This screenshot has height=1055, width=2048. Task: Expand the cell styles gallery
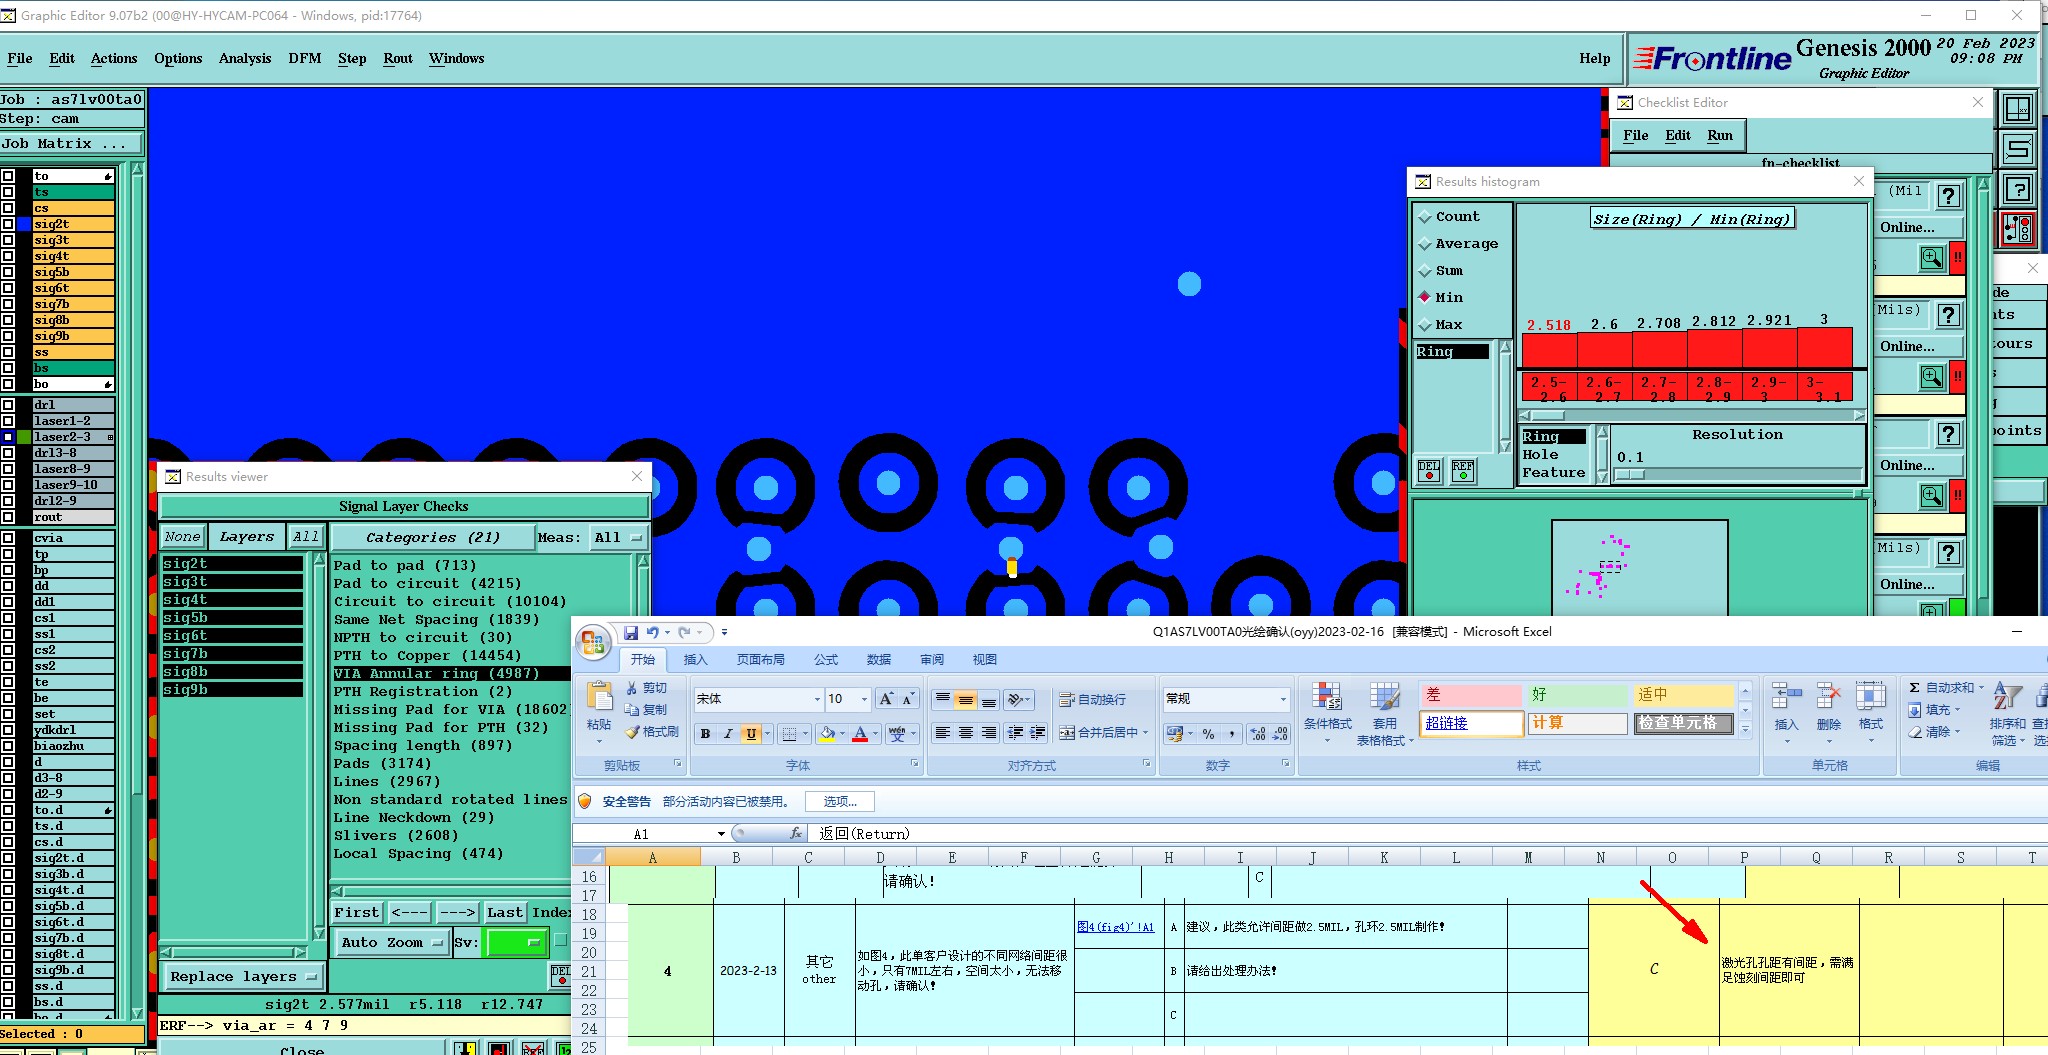click(1745, 731)
